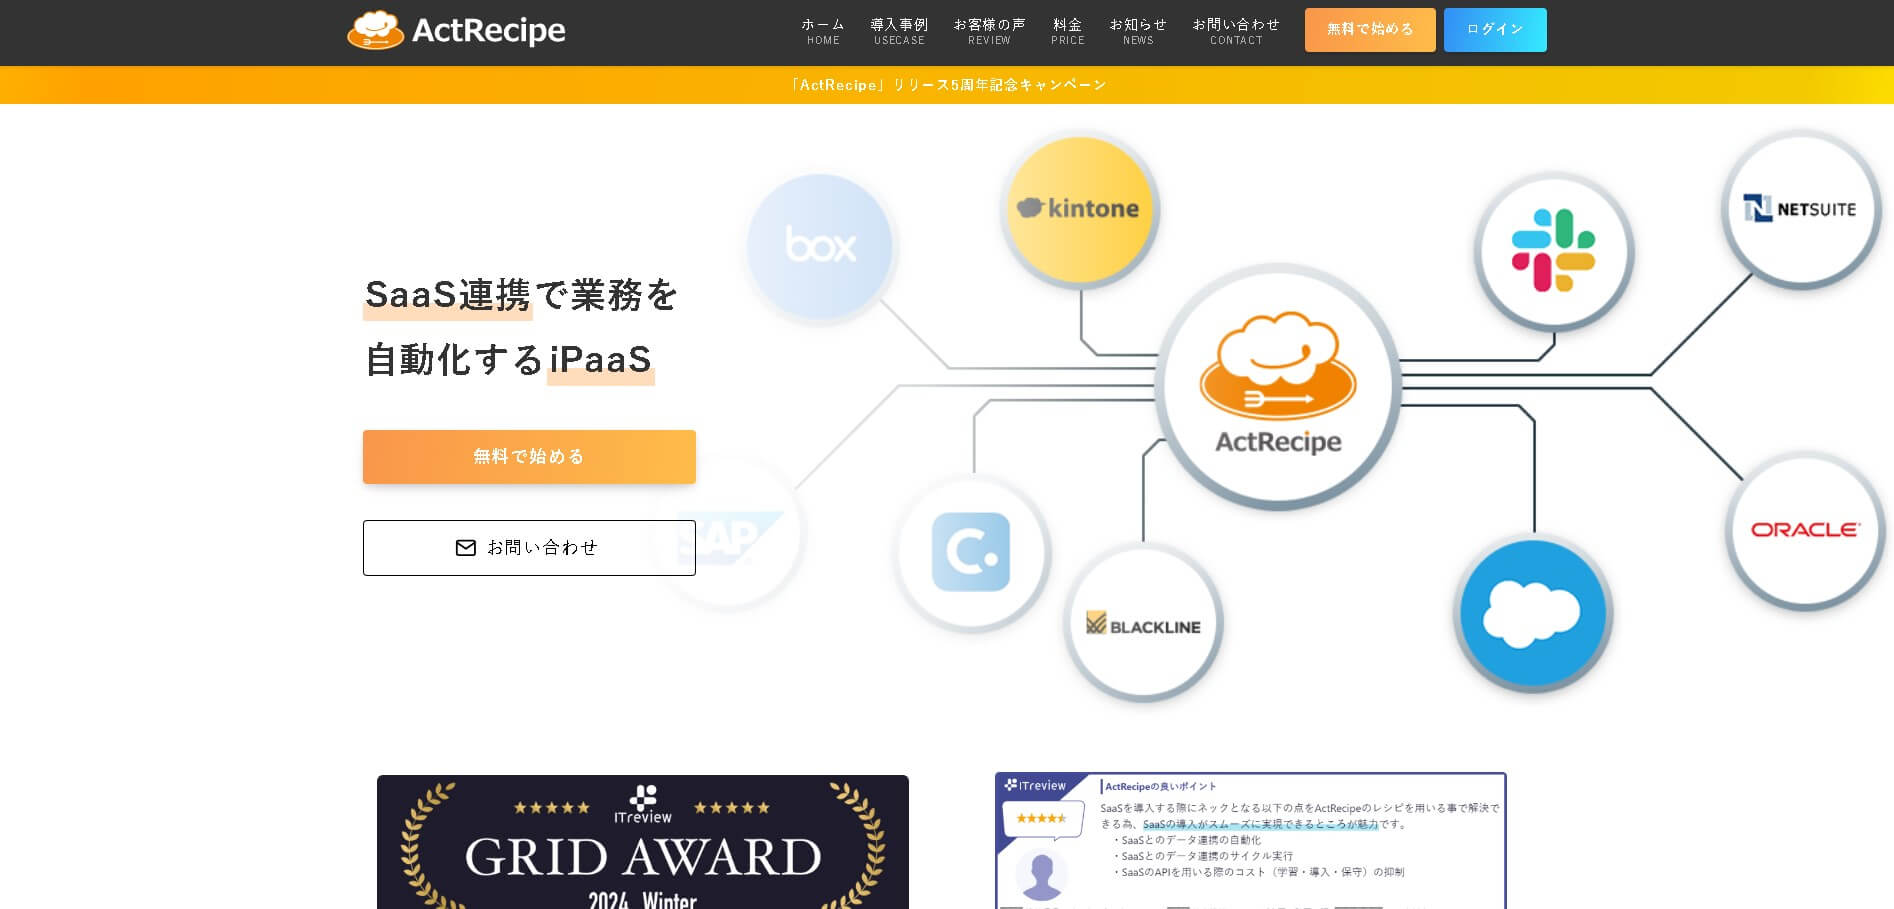Click the blue Concur C. icon
The height and width of the screenshot is (909, 1894).
(x=971, y=552)
